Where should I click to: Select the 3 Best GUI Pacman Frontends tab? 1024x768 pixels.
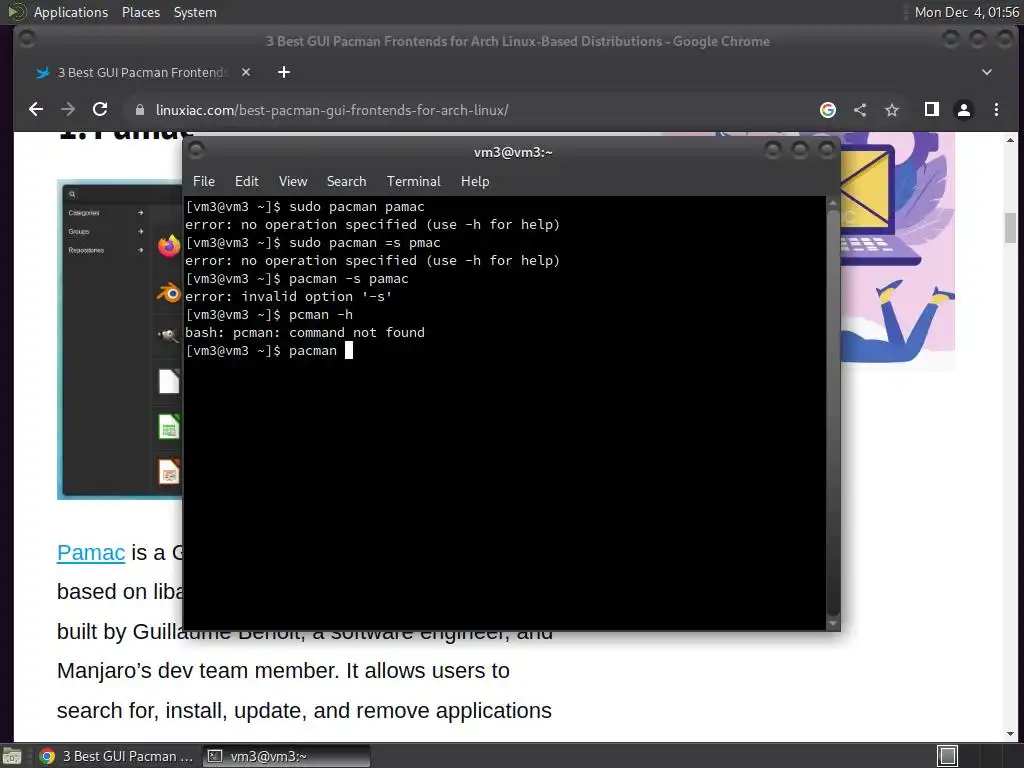[x=141, y=72]
